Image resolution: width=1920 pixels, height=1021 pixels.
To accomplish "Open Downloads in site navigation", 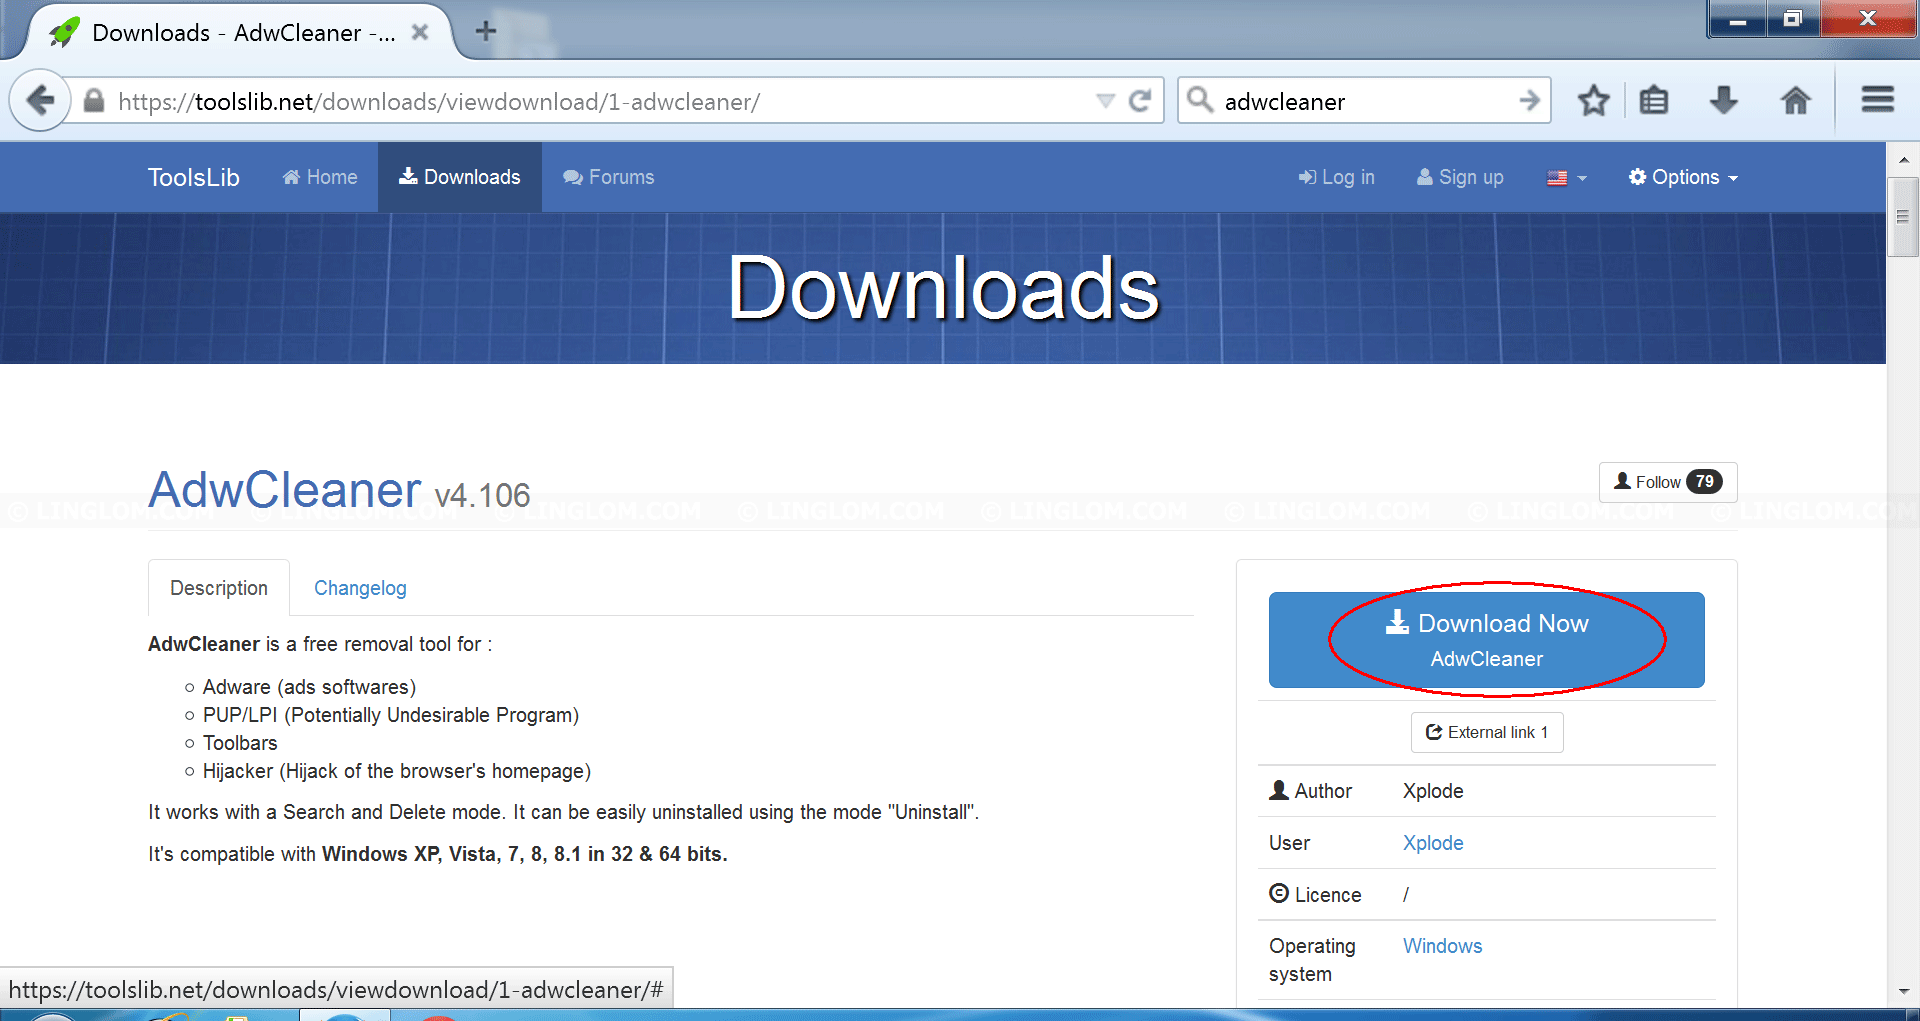I will tap(460, 177).
